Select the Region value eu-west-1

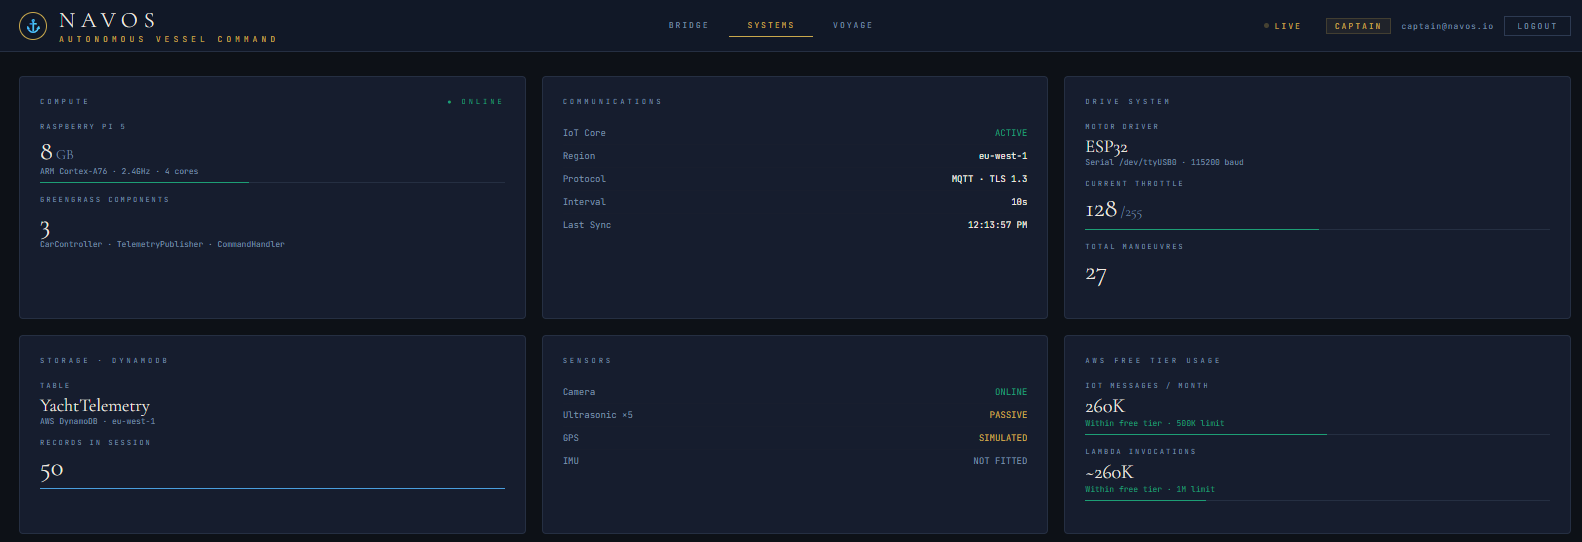[1003, 156]
